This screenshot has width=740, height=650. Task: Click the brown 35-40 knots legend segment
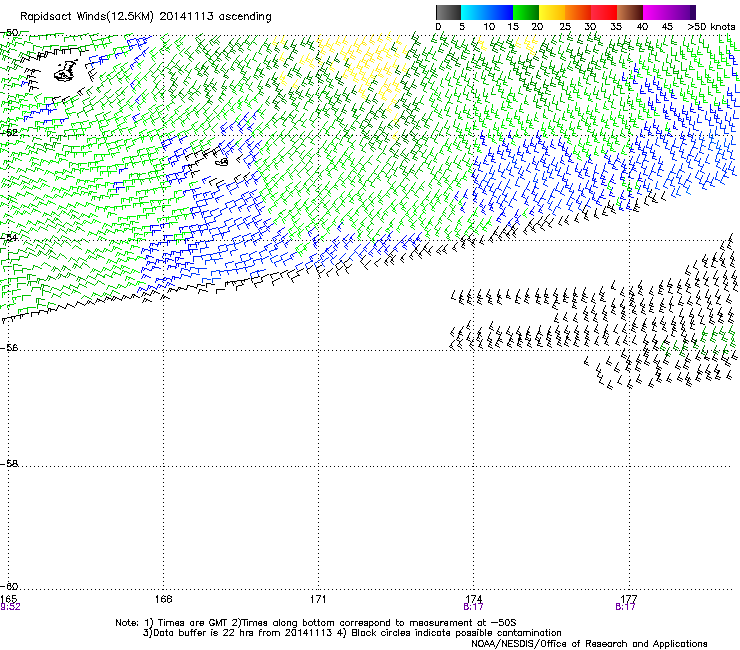[630, 12]
